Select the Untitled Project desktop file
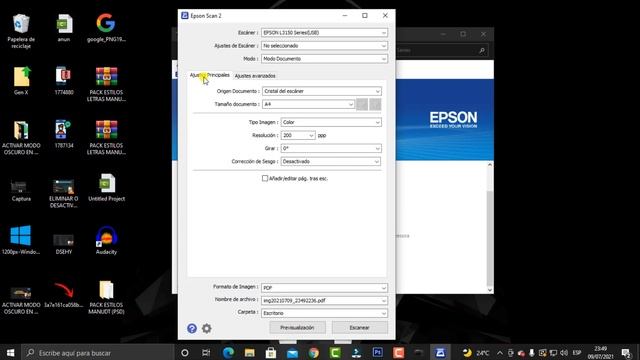Image resolution: width=640 pixels, height=360 pixels. [x=107, y=187]
